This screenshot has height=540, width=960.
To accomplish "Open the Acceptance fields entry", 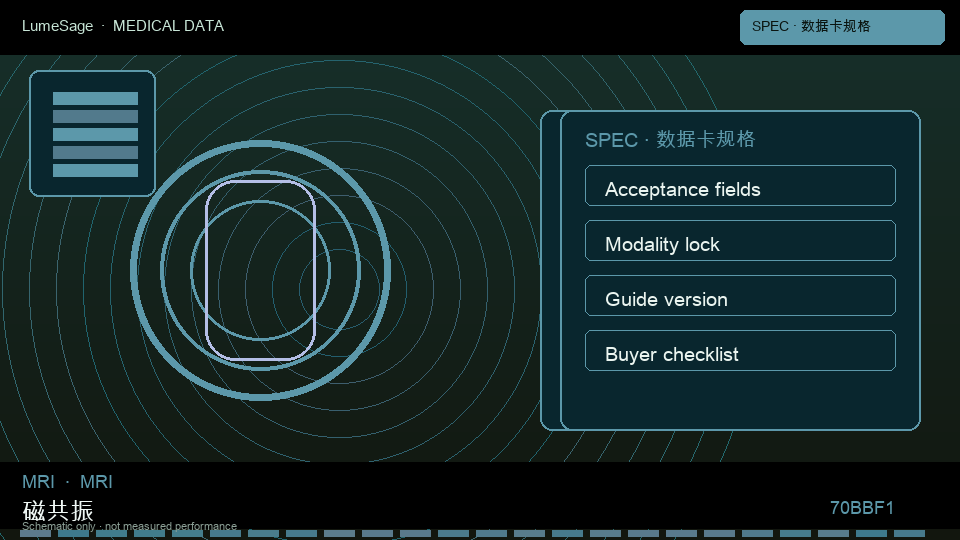I will pyautogui.click(x=740, y=186).
